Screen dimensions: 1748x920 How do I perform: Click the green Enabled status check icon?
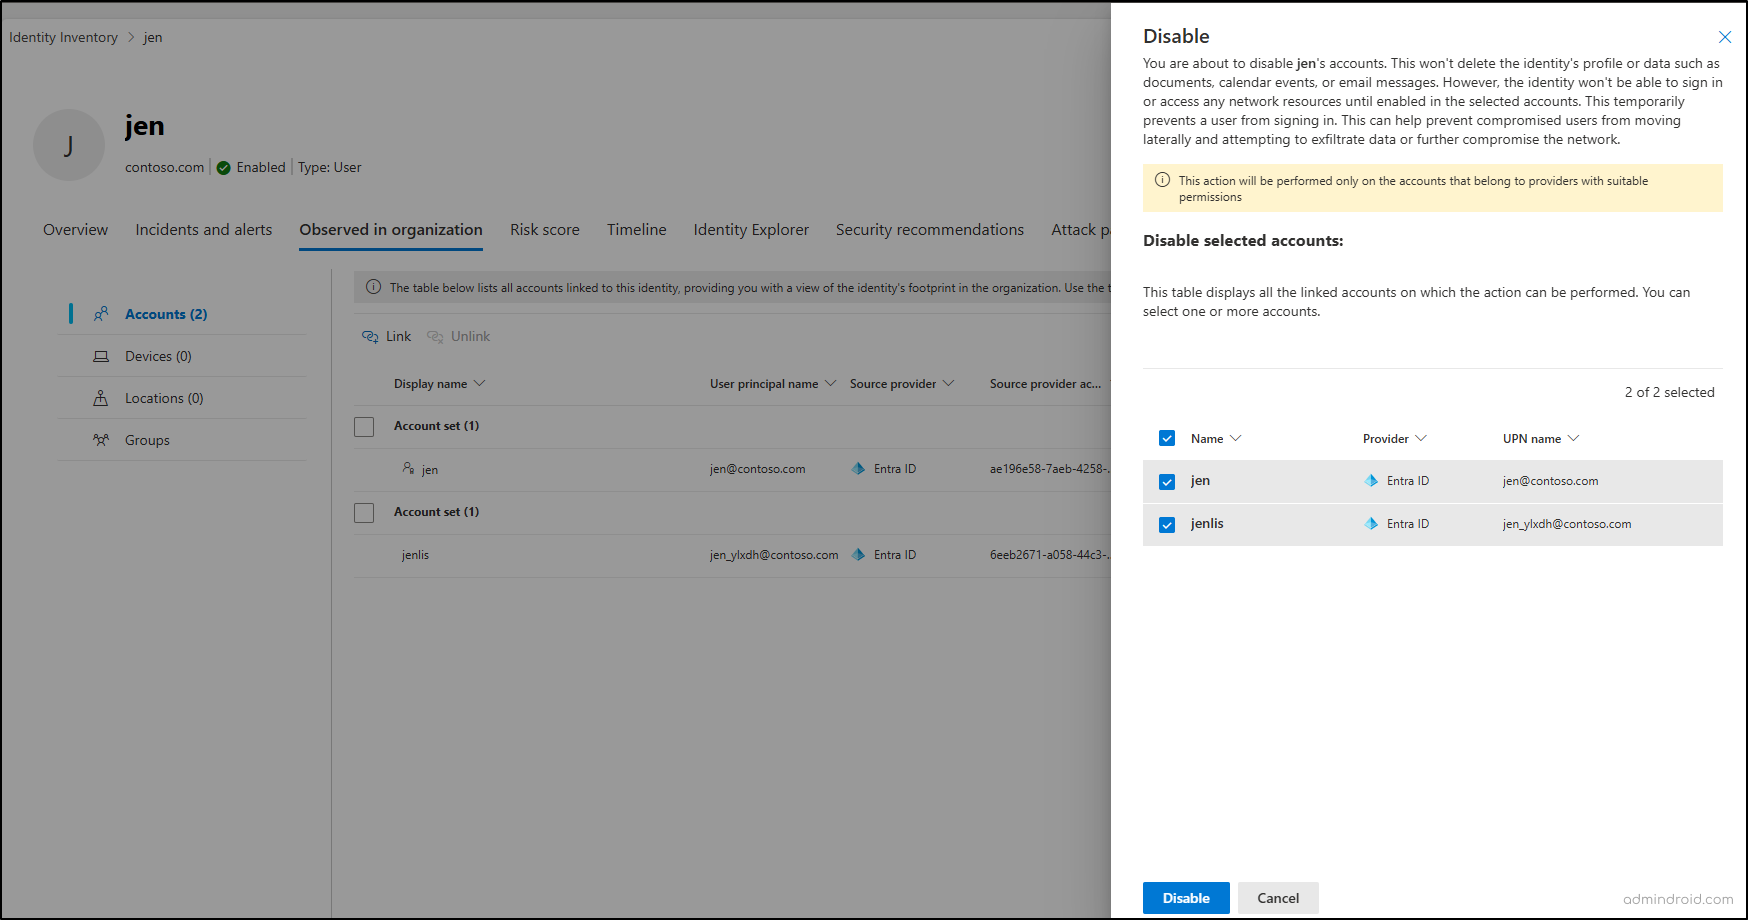point(224,168)
